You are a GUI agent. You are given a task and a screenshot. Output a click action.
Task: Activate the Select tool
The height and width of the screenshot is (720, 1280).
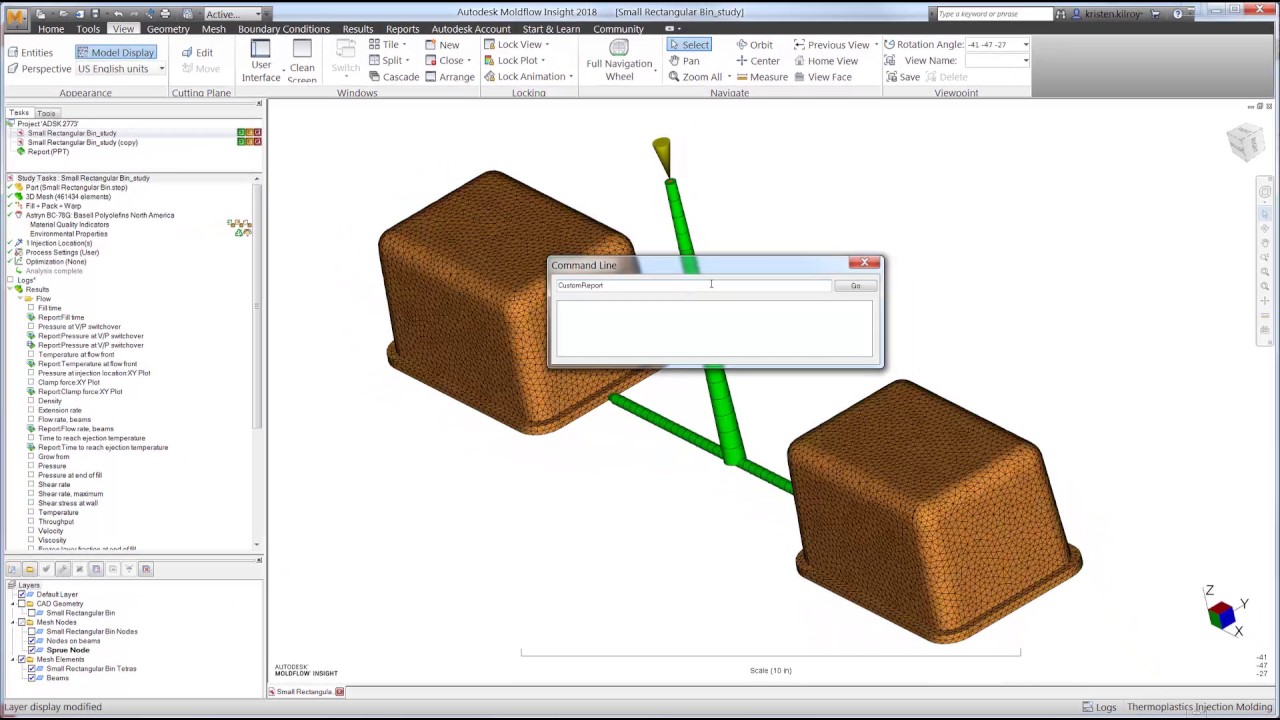688,45
